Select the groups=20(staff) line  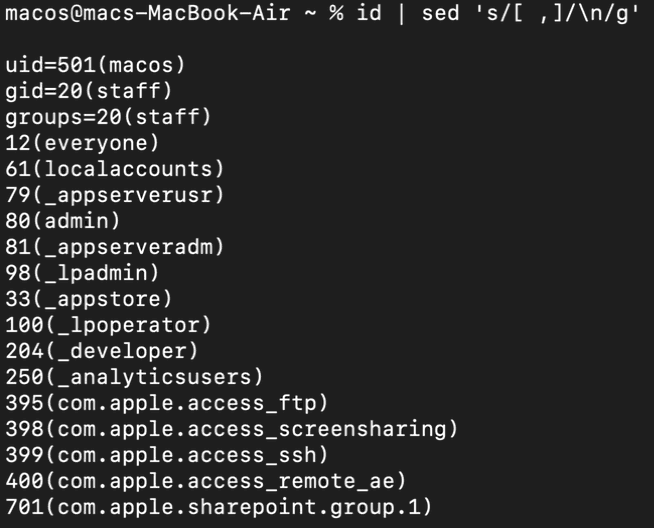[x=108, y=117]
